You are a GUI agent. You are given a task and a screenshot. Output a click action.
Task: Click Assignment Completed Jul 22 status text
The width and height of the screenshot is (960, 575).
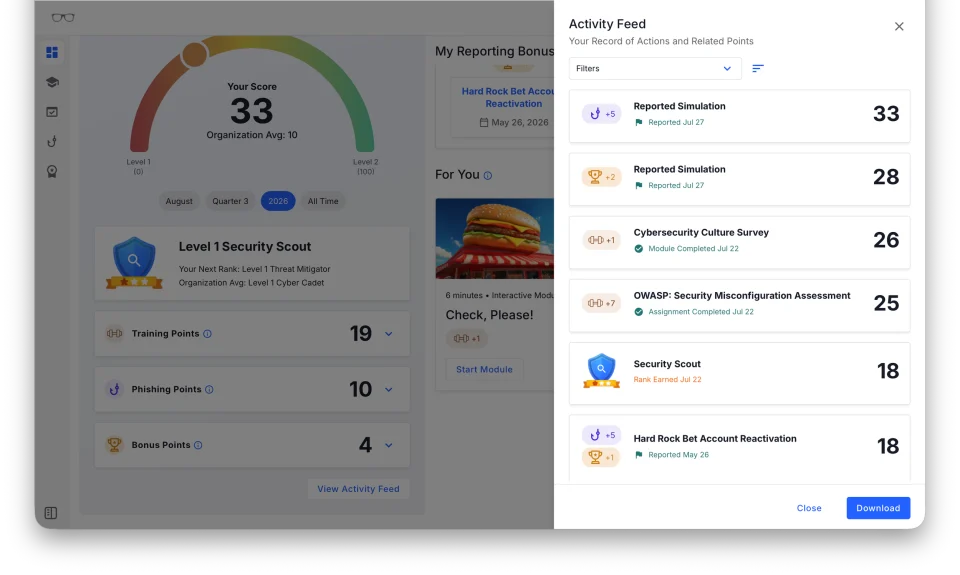(x=701, y=312)
